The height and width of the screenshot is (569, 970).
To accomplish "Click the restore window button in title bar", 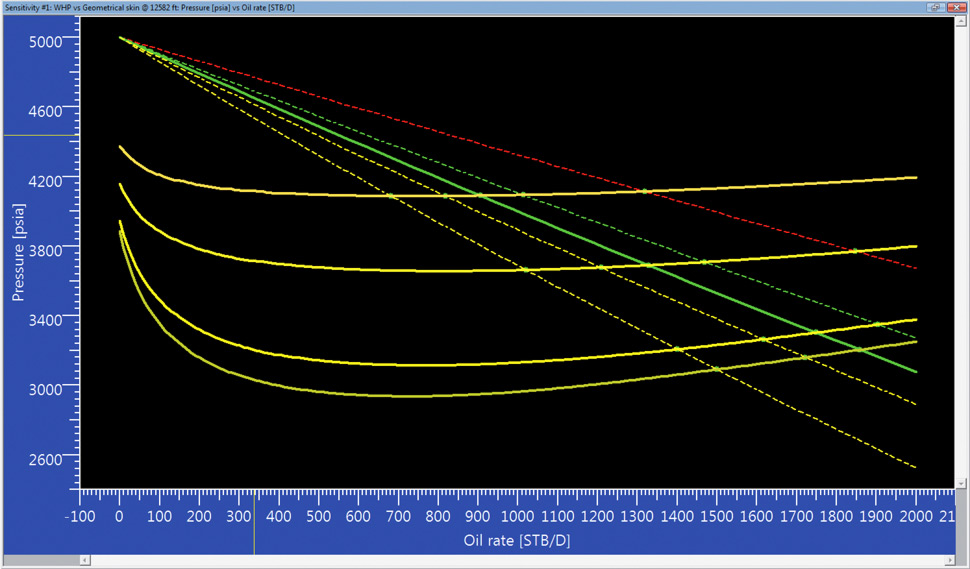I will 935,7.
